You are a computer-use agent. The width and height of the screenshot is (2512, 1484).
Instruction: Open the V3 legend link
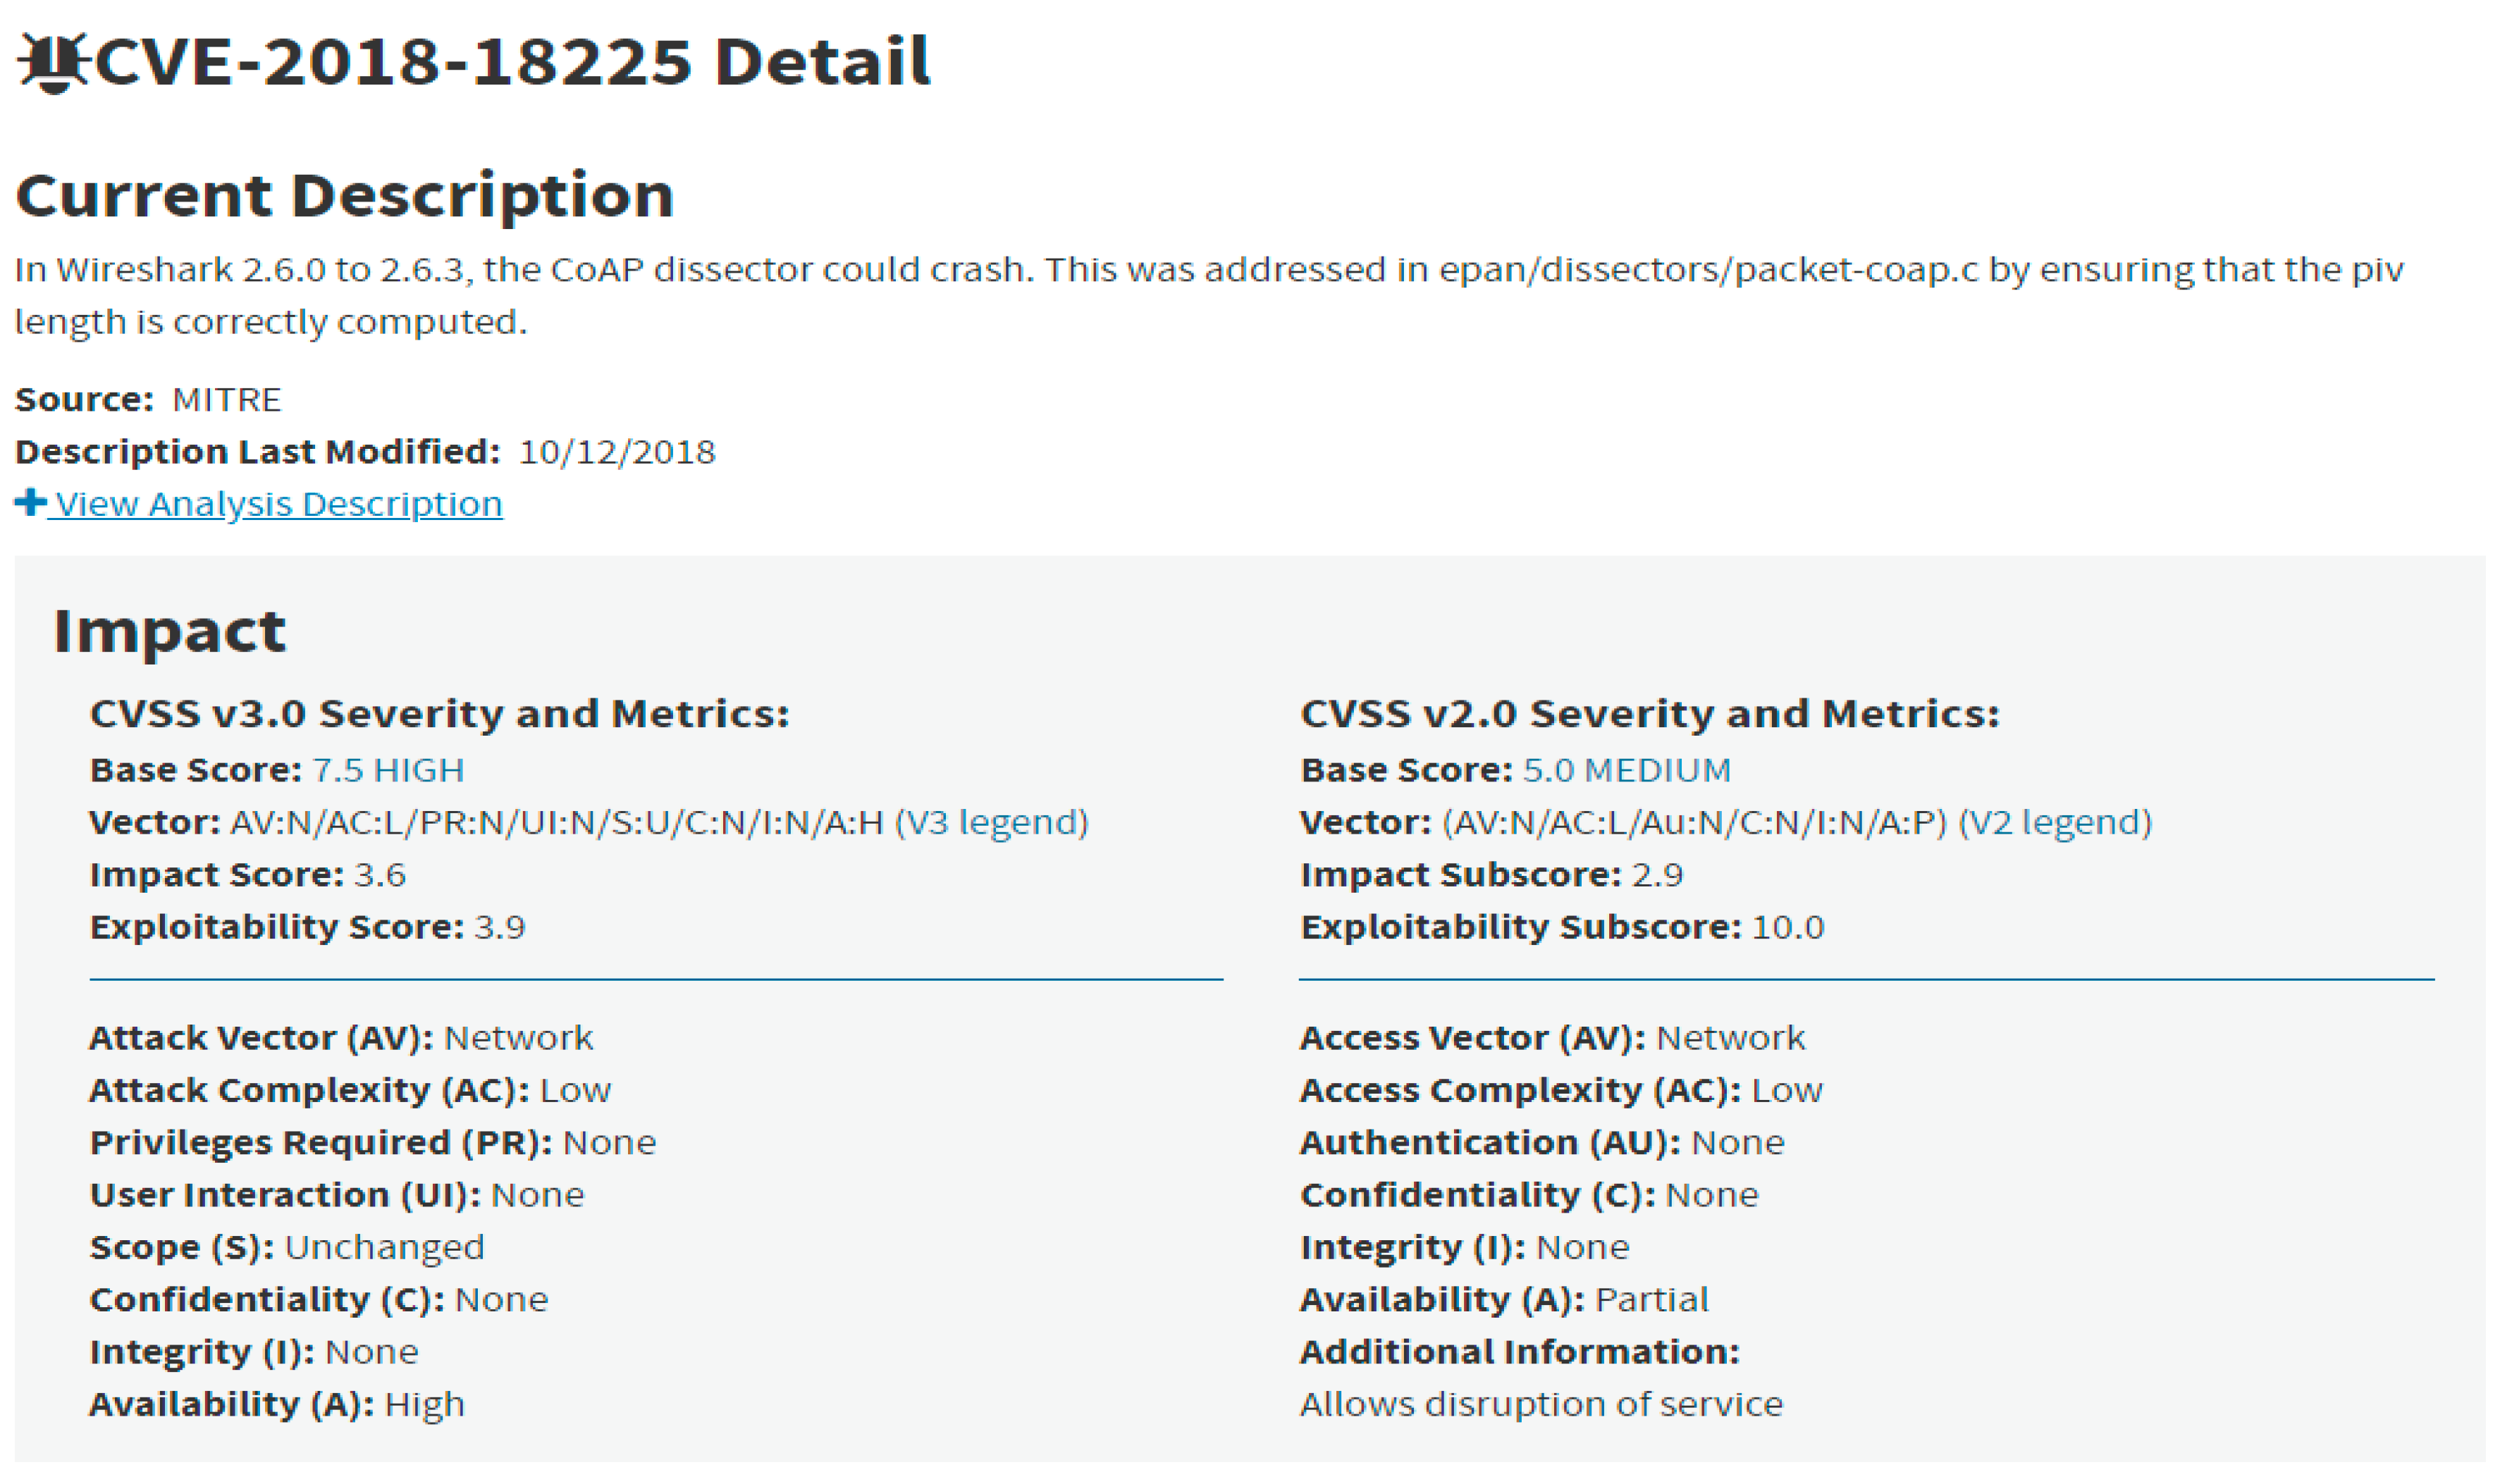pos(991,822)
